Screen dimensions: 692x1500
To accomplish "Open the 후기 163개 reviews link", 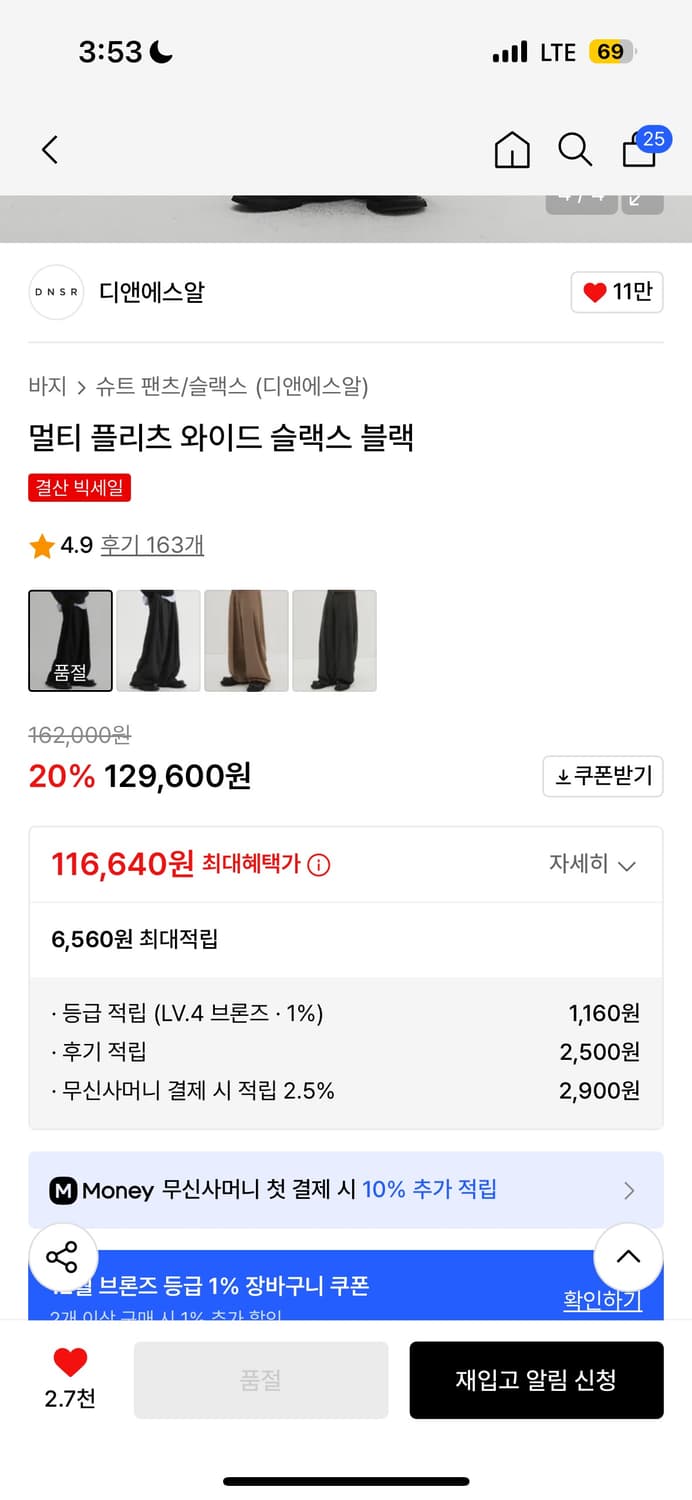I will click(x=151, y=545).
